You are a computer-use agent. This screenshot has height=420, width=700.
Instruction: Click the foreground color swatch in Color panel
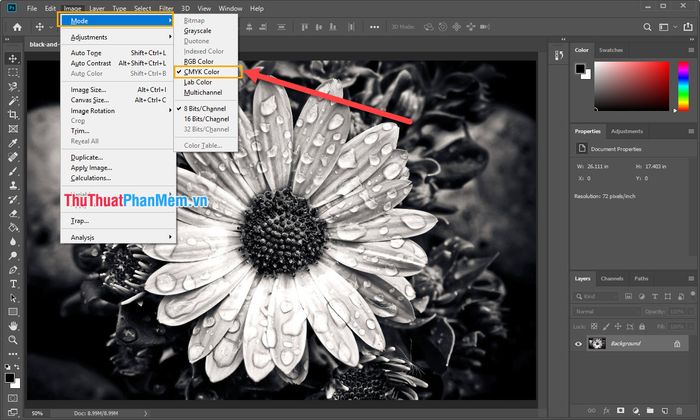point(580,69)
